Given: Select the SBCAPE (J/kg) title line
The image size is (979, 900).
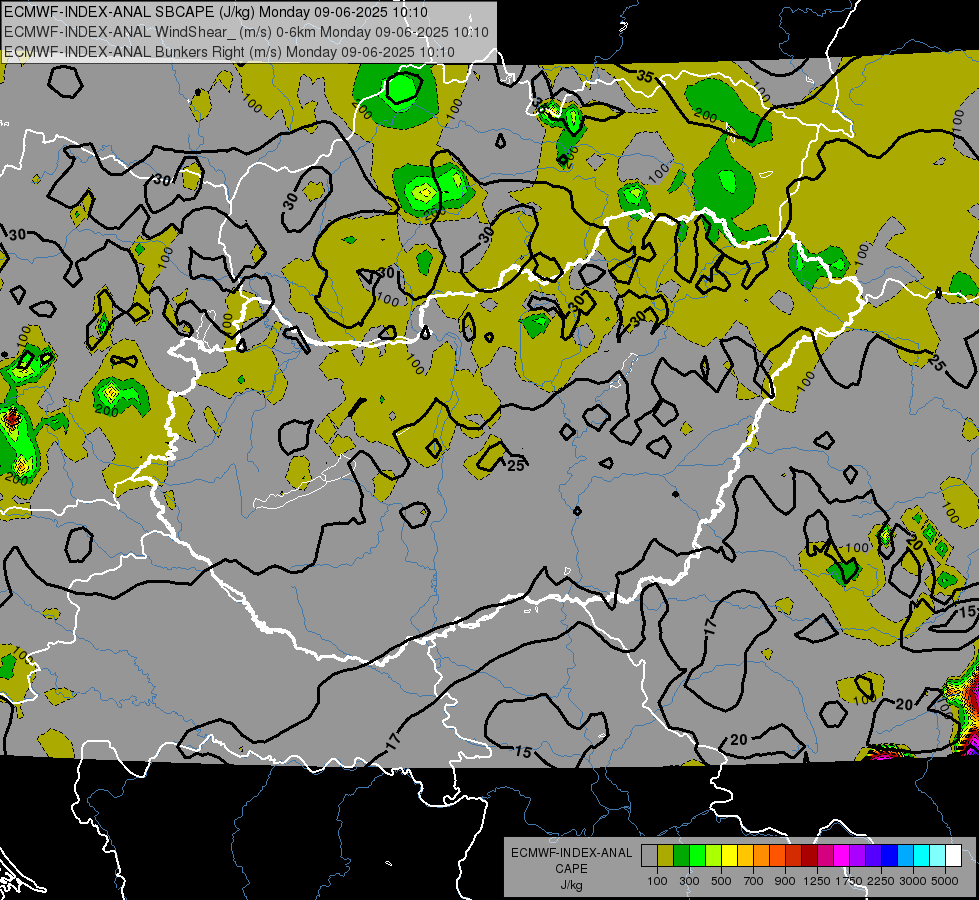Looking at the screenshot, I should pyautogui.click(x=216, y=12).
